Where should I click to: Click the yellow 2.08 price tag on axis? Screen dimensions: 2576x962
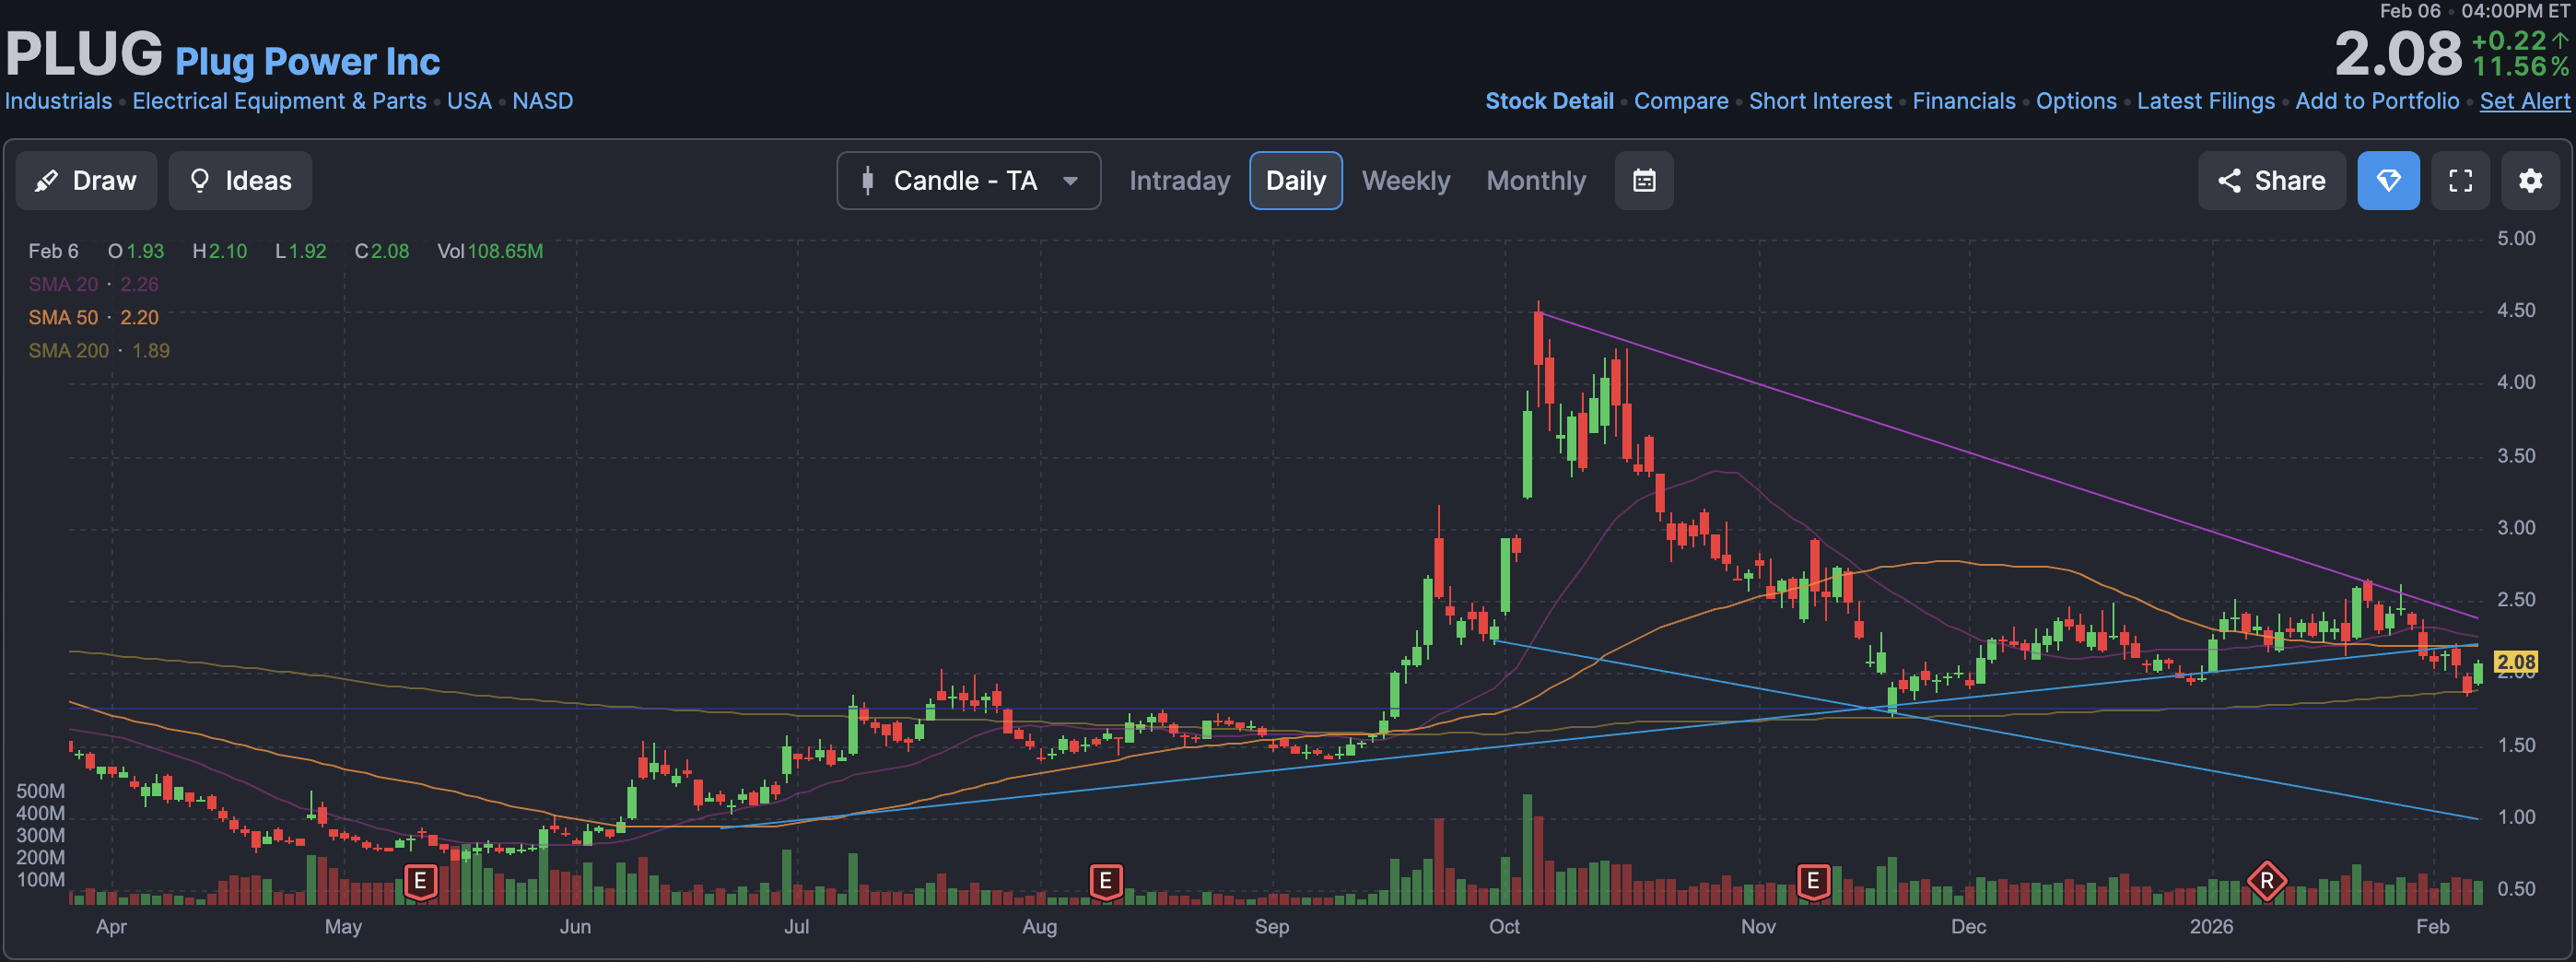click(2515, 662)
